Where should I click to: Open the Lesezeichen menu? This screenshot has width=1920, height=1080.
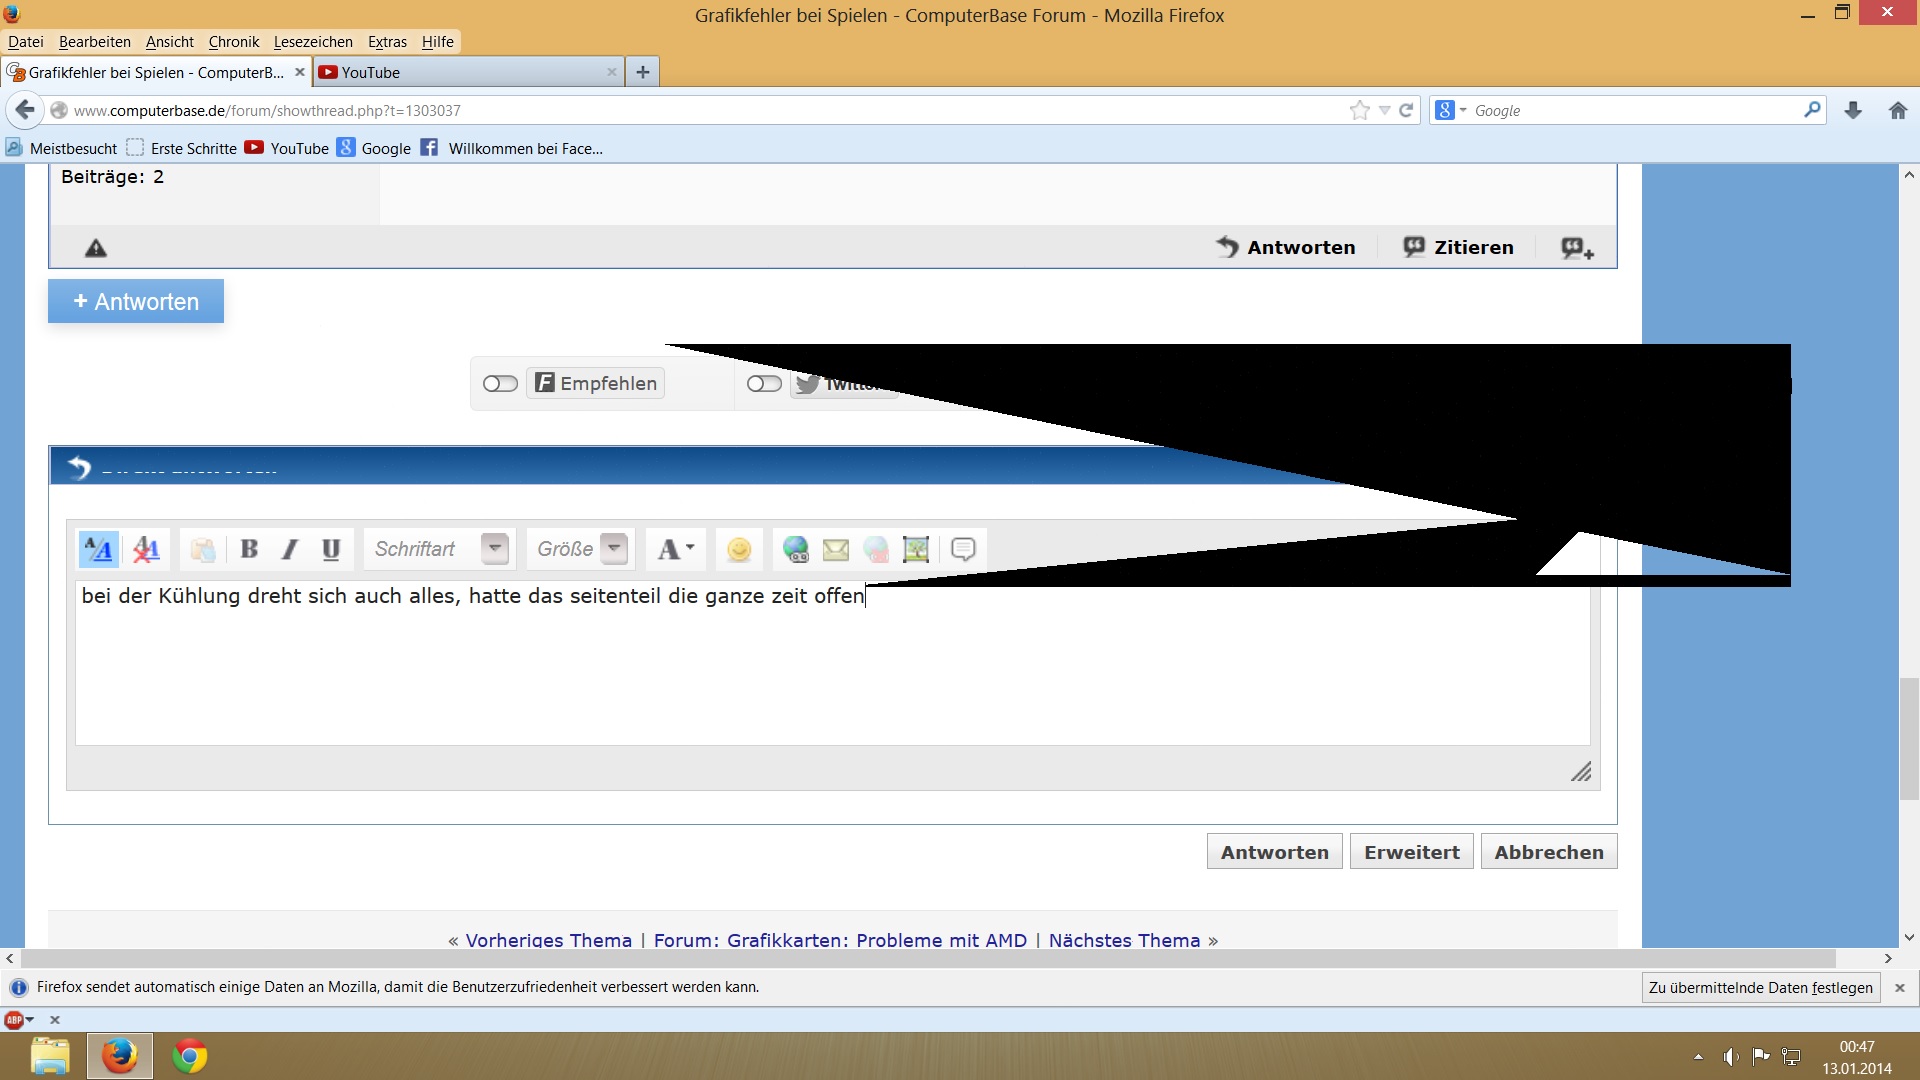[313, 42]
